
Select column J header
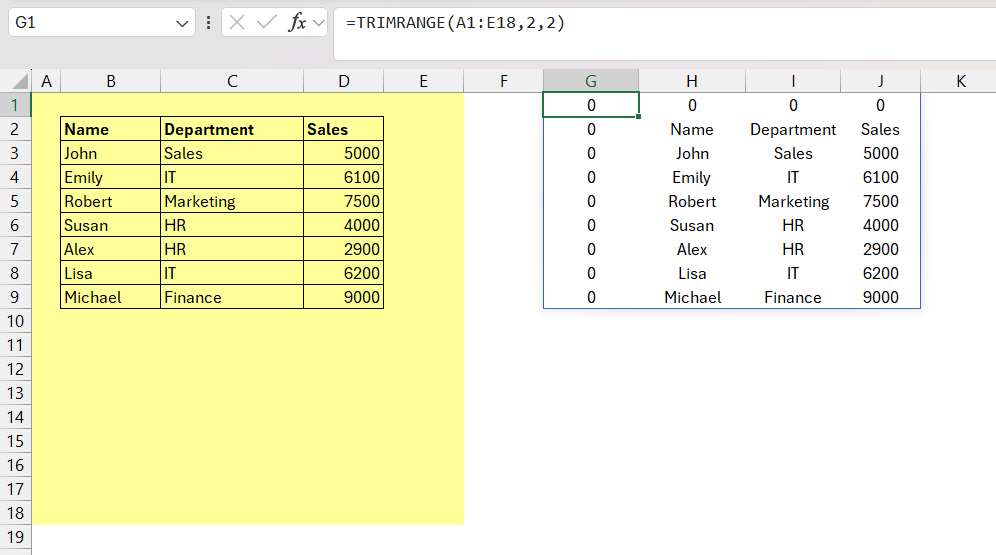880,81
